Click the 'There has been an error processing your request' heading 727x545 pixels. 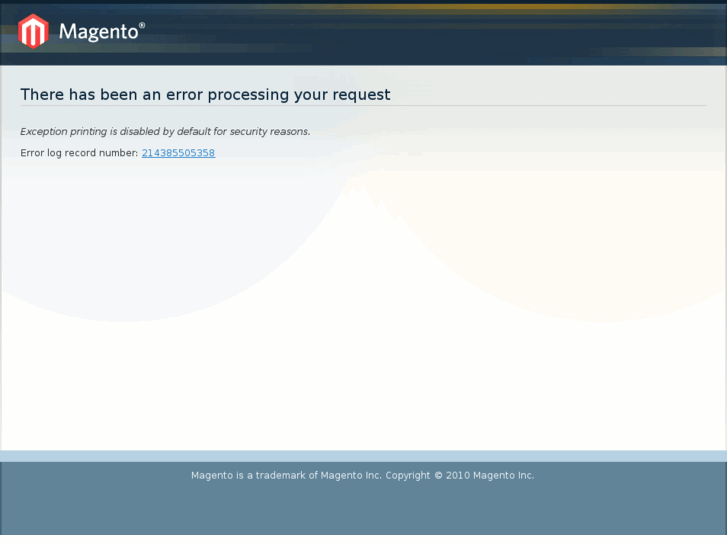point(205,95)
